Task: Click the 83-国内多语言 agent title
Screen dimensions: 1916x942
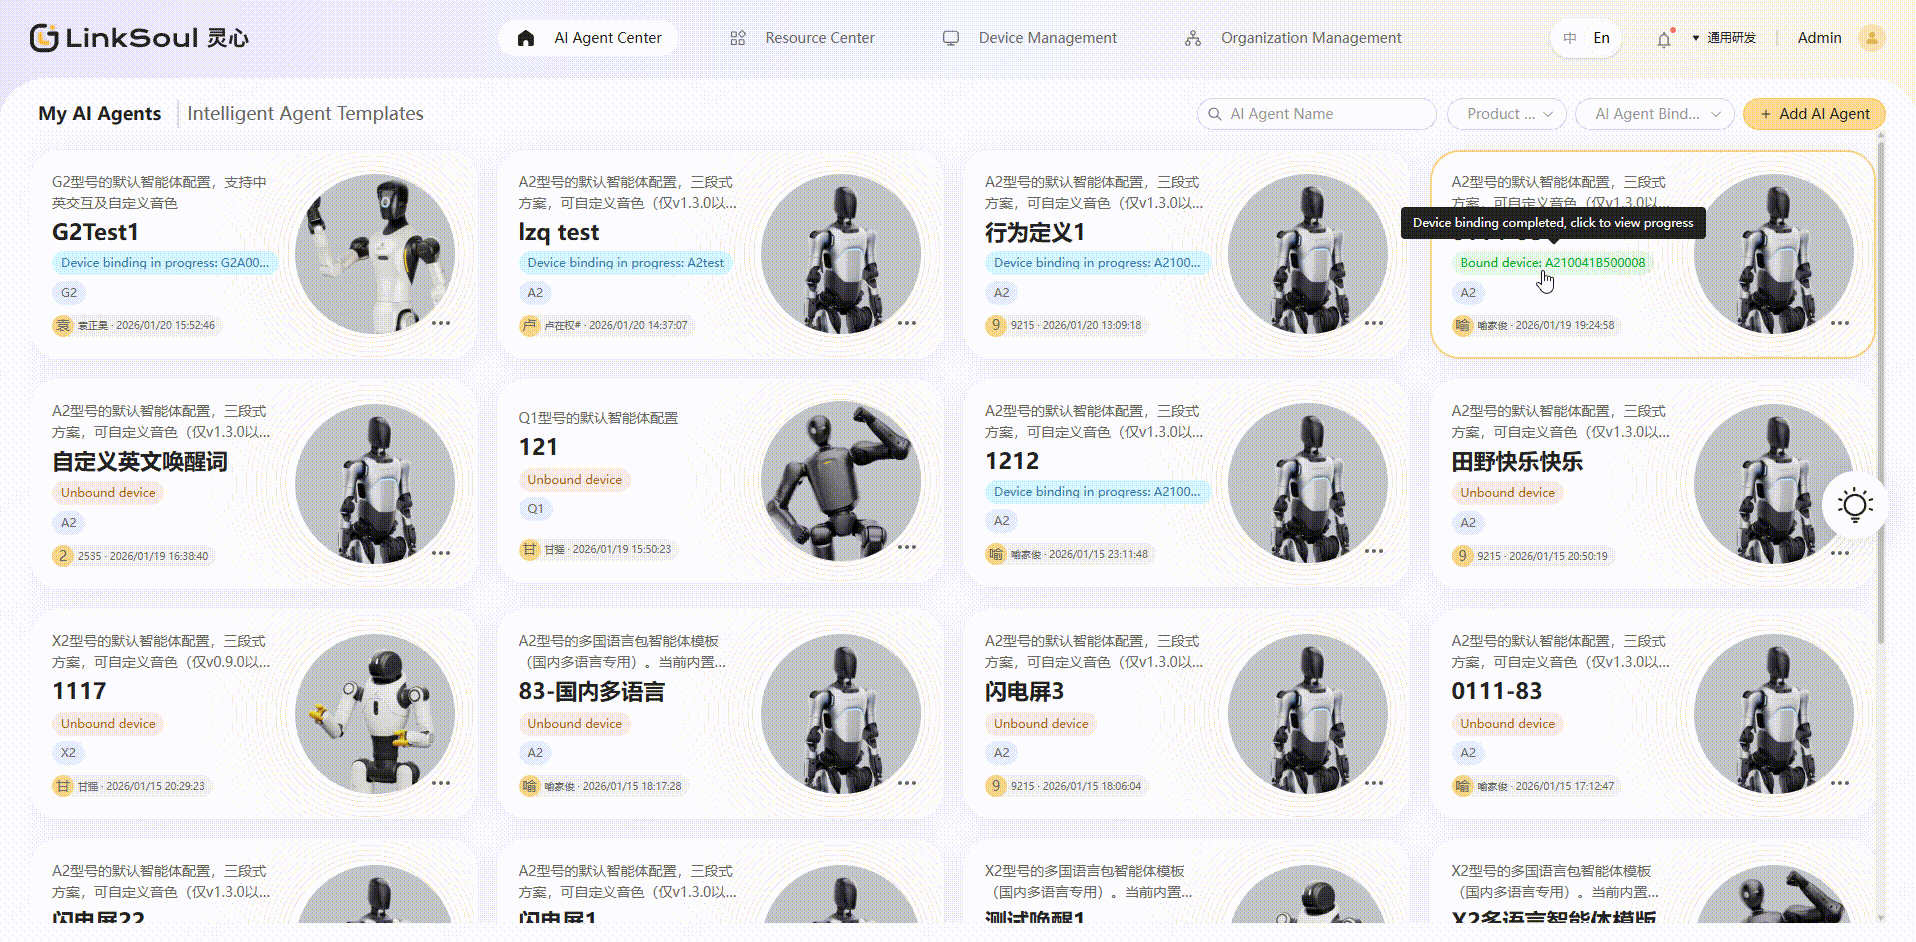Action: click(x=591, y=691)
